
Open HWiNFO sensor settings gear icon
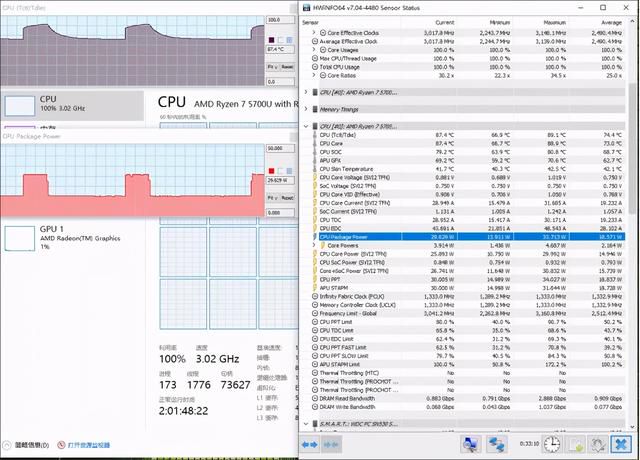click(x=598, y=444)
